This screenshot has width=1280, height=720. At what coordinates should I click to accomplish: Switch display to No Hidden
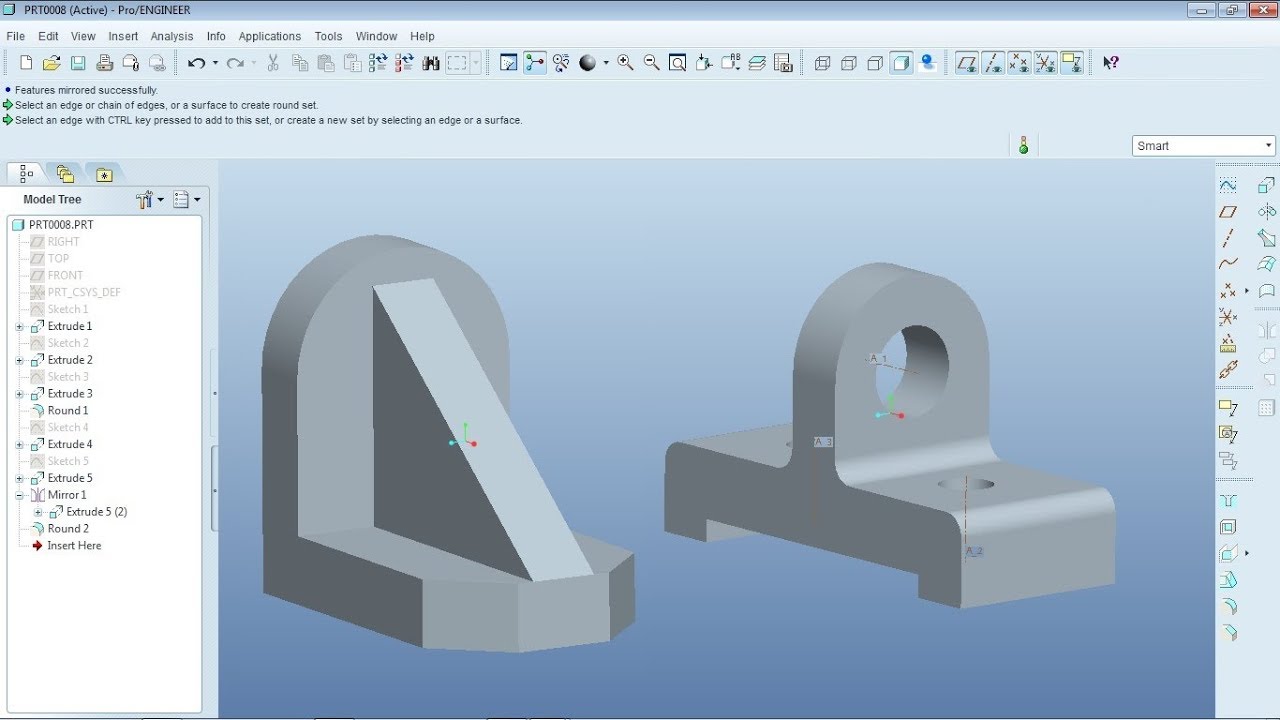(875, 63)
